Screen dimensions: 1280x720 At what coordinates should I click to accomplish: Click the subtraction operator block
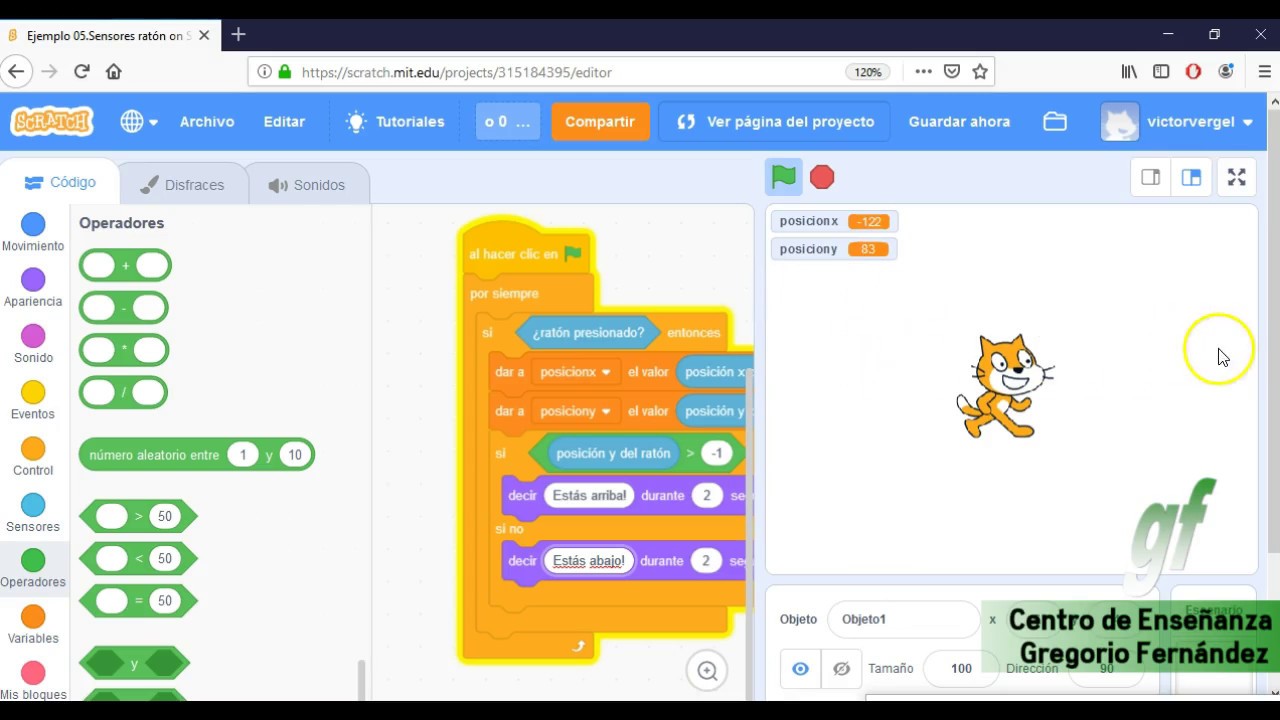[123, 308]
